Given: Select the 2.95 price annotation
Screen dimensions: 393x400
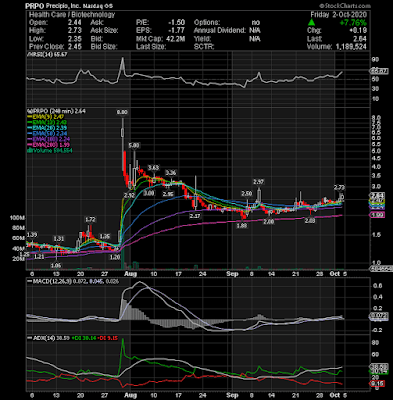Looking at the screenshot, I should pos(168,194).
